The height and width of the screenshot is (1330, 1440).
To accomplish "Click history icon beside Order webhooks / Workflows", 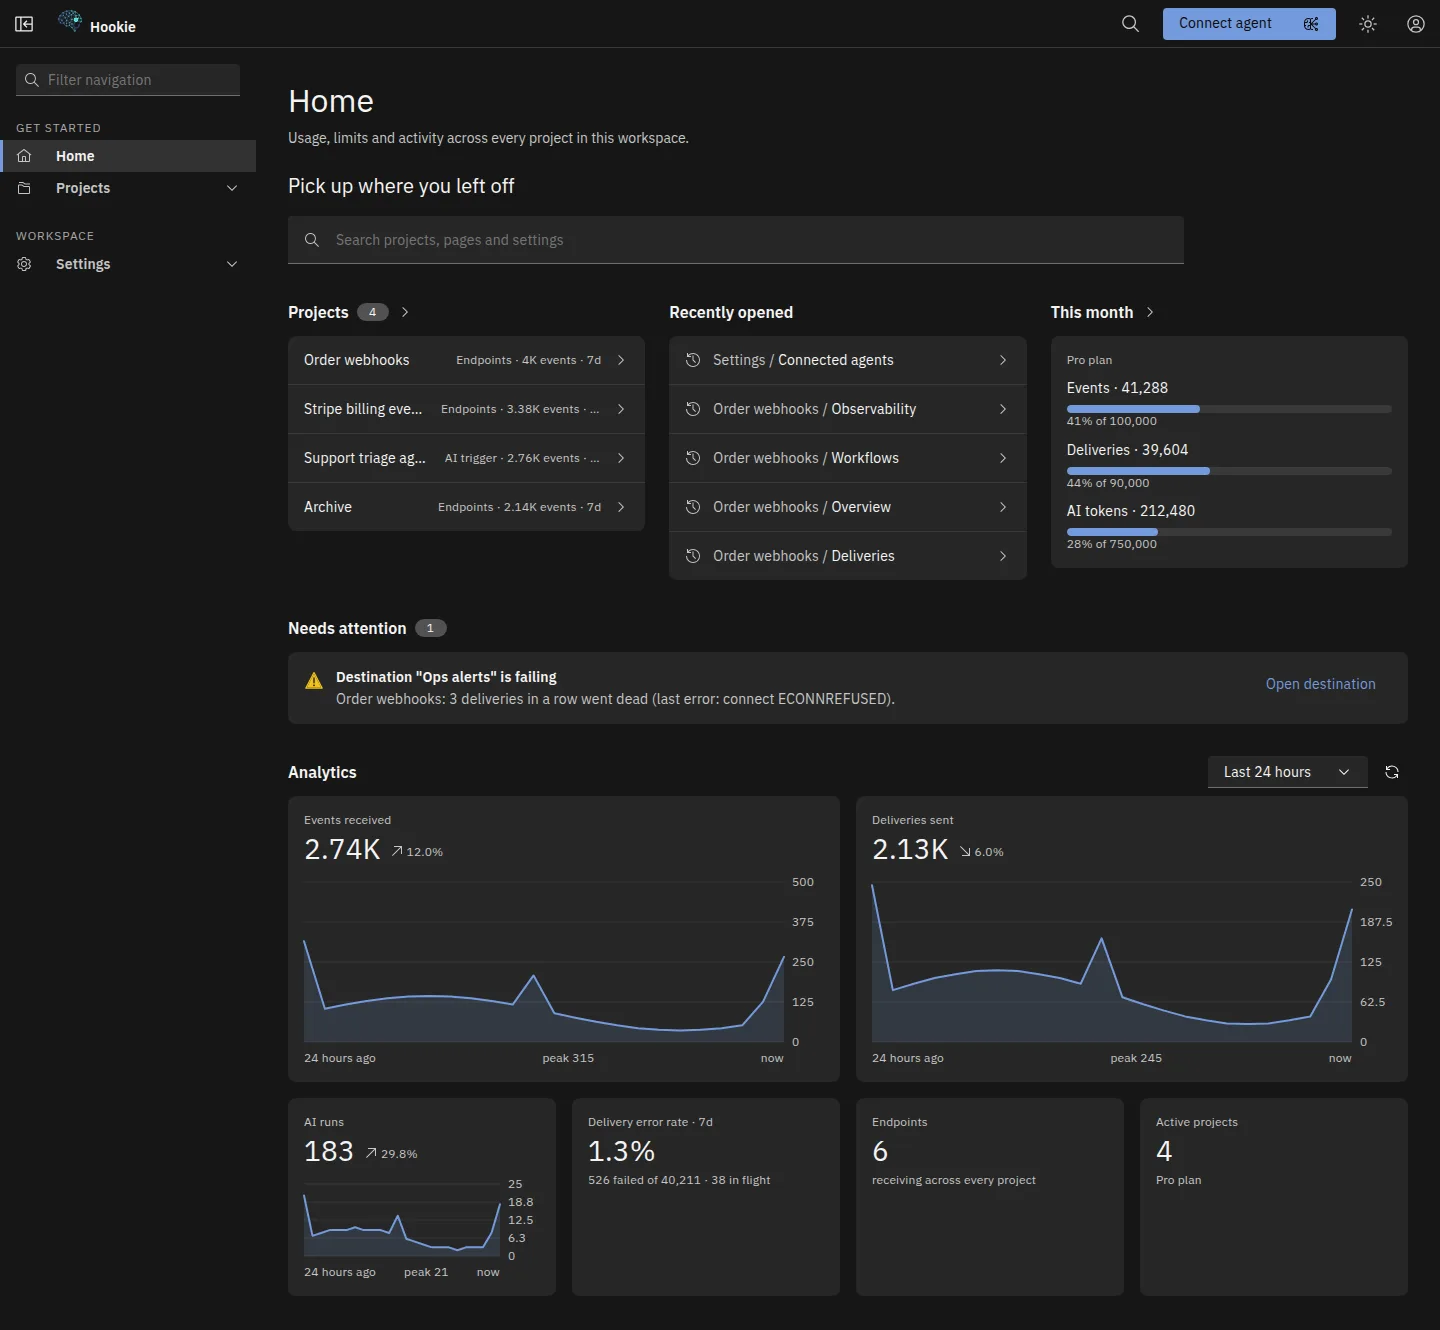I will 693,458.
